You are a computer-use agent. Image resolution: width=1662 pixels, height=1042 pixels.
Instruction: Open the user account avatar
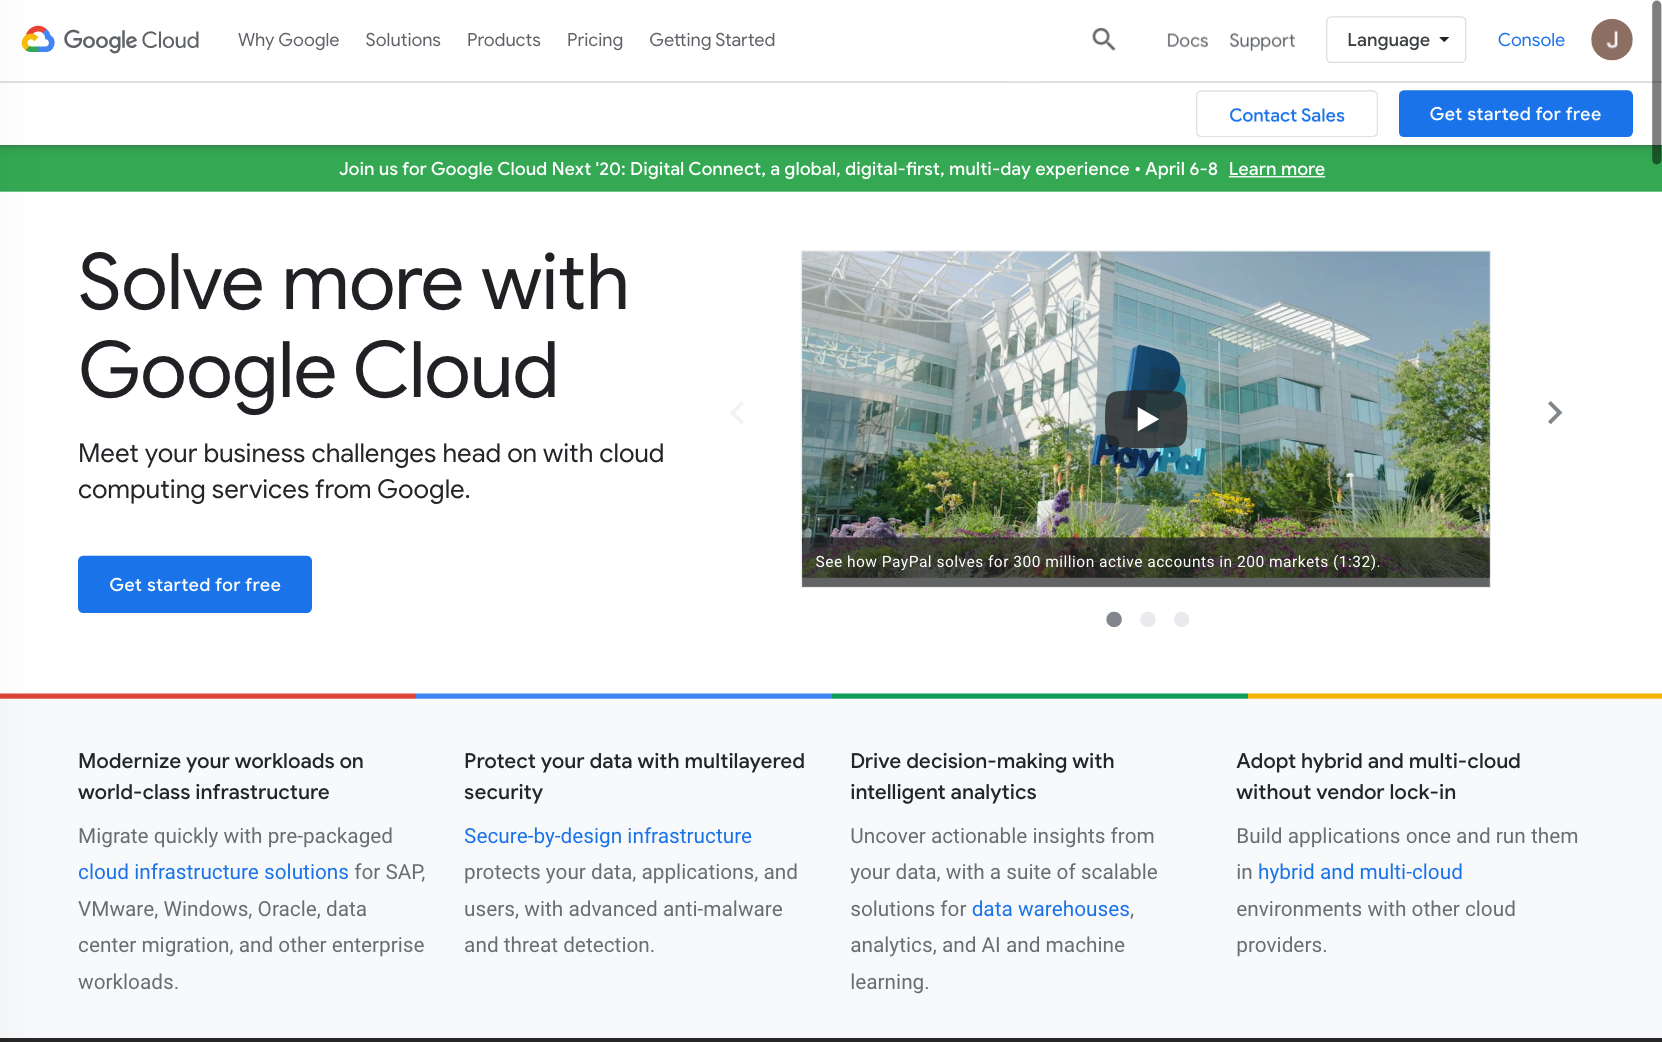(x=1611, y=40)
